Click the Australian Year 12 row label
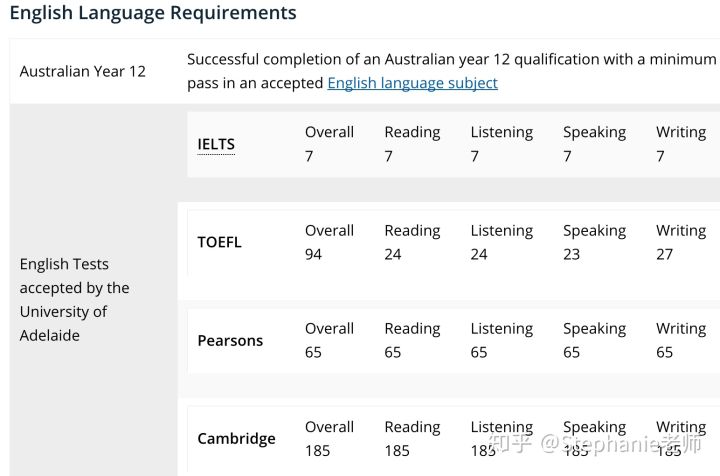720x476 pixels. pos(83,71)
